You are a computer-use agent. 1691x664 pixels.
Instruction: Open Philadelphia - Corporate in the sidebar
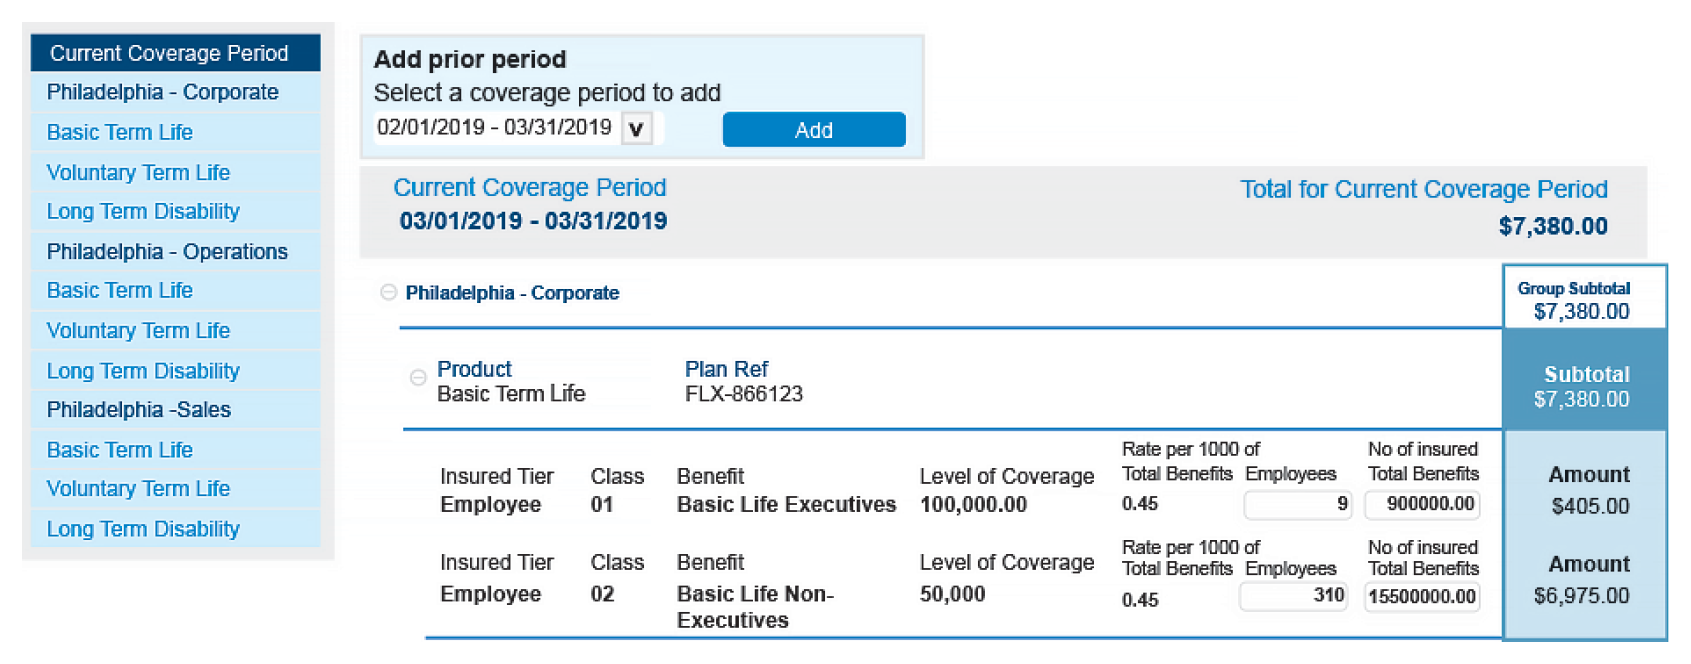tap(163, 92)
